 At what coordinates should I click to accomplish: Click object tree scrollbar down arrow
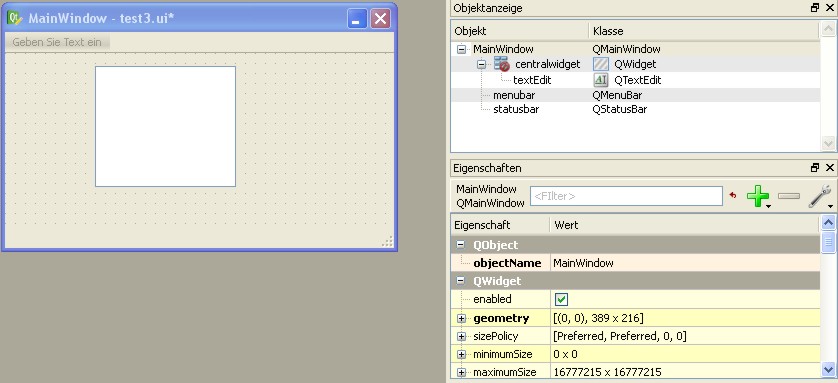click(828, 143)
